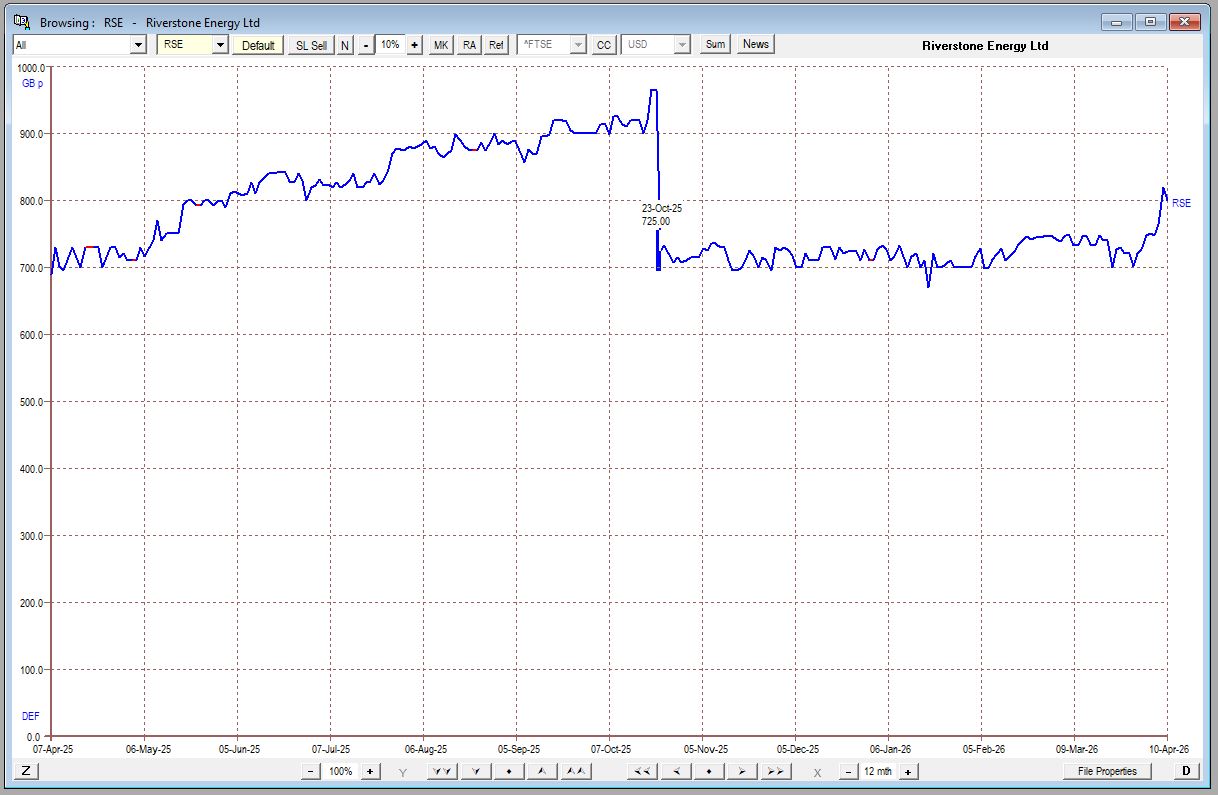
Task: Decrease the 100% Y zoom with minus
Action: click(x=310, y=771)
